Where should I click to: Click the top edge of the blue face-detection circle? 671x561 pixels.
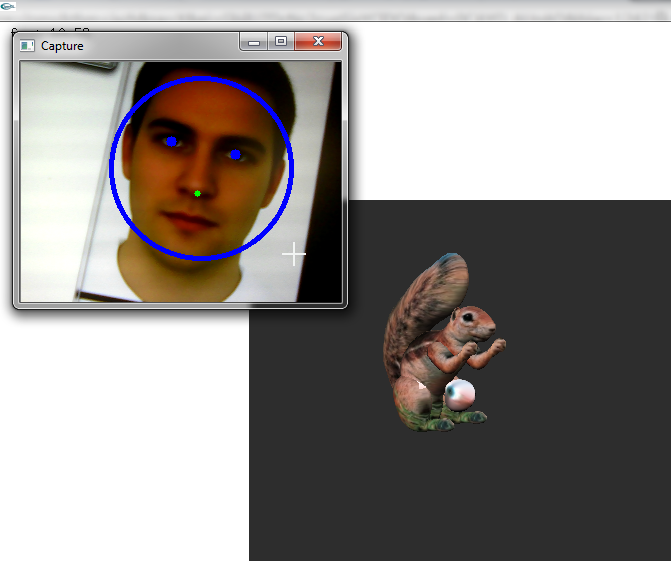point(201,78)
